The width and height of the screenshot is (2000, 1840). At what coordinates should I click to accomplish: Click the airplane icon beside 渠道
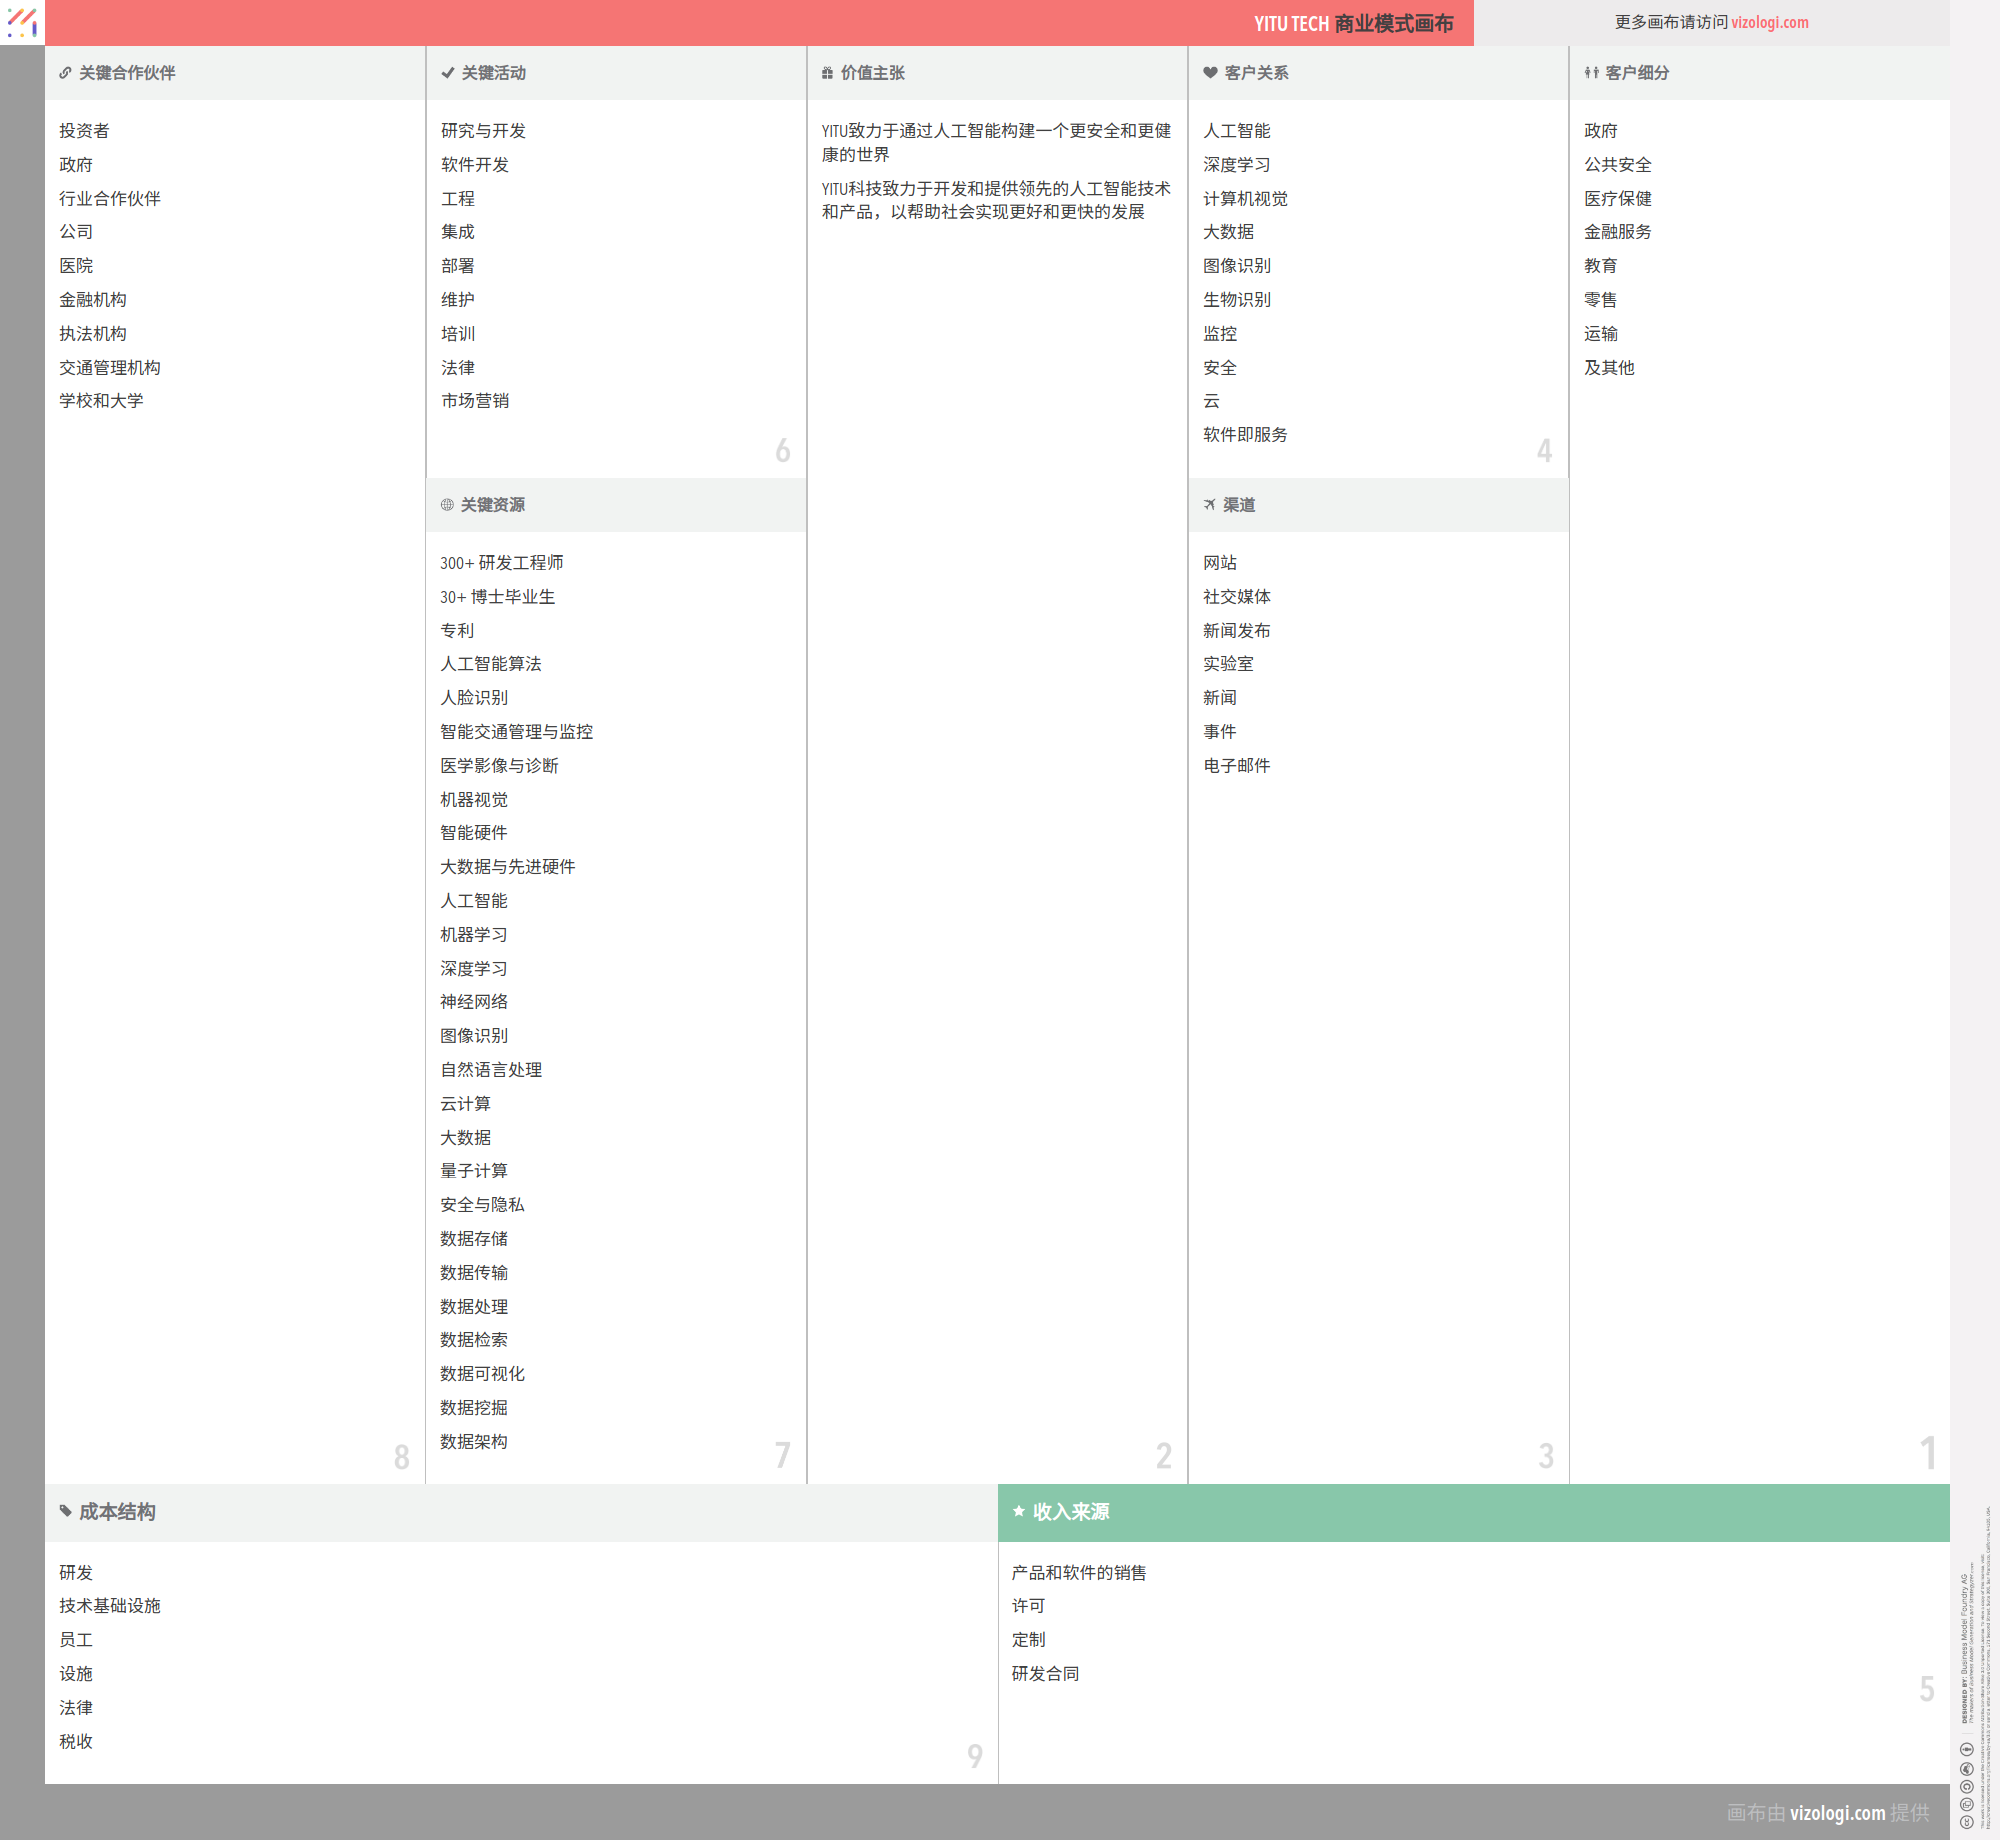pyautogui.click(x=1210, y=505)
